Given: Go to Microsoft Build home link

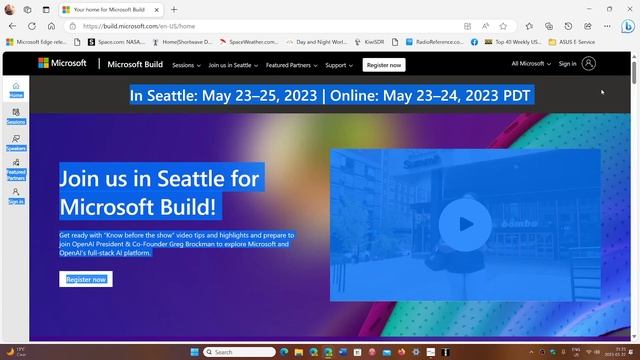Looking at the screenshot, I should point(135,64).
